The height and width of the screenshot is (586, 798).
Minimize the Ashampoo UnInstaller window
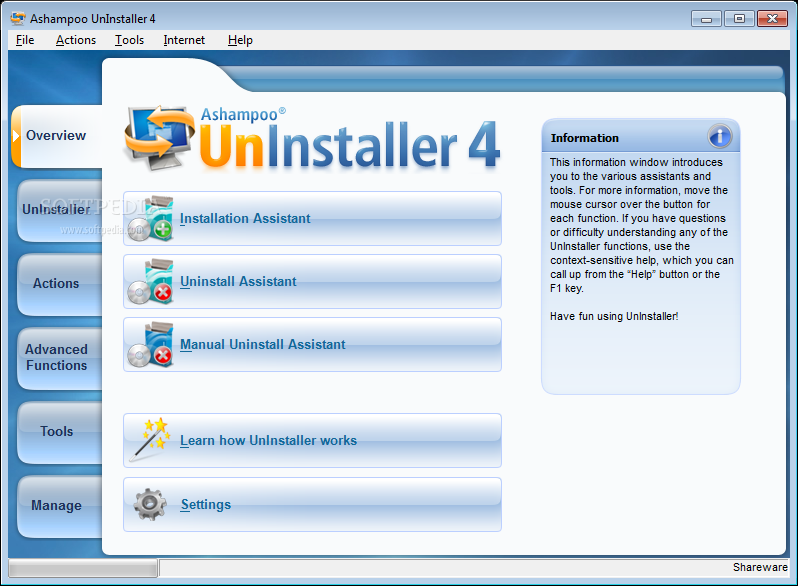(706, 19)
